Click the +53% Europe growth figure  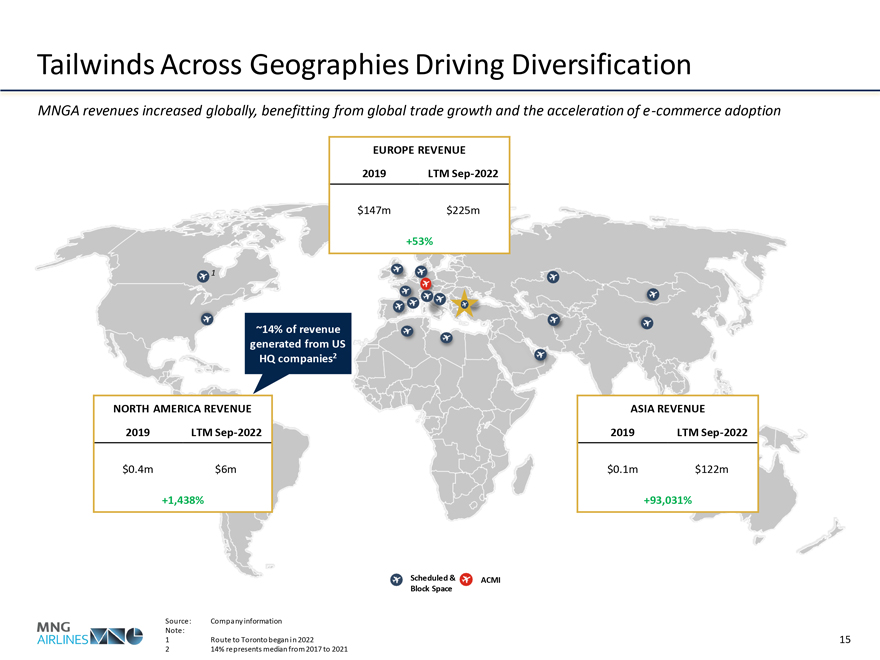[419, 241]
